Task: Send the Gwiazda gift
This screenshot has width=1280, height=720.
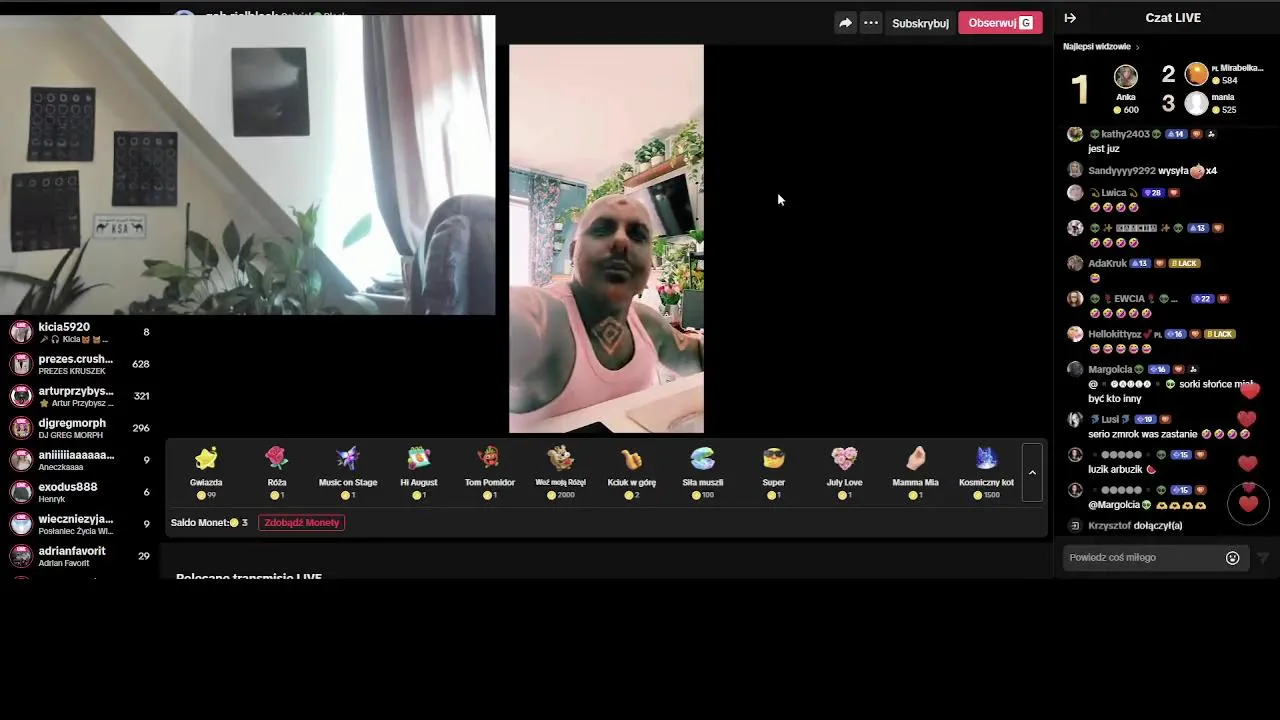Action: 206,472
